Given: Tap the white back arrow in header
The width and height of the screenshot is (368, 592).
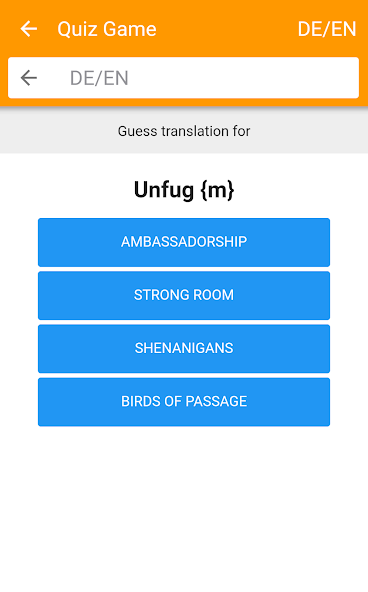Looking at the screenshot, I should click(x=29, y=29).
